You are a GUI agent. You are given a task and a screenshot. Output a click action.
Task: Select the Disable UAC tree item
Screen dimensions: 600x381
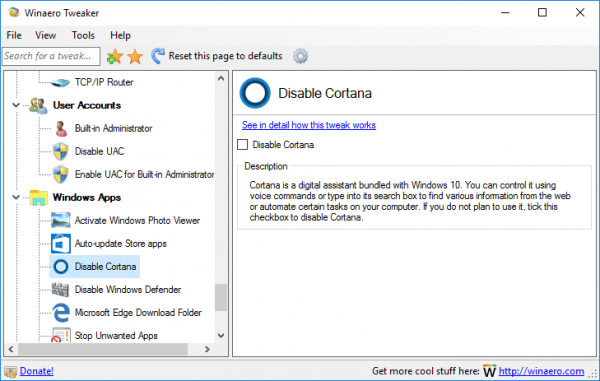99,151
